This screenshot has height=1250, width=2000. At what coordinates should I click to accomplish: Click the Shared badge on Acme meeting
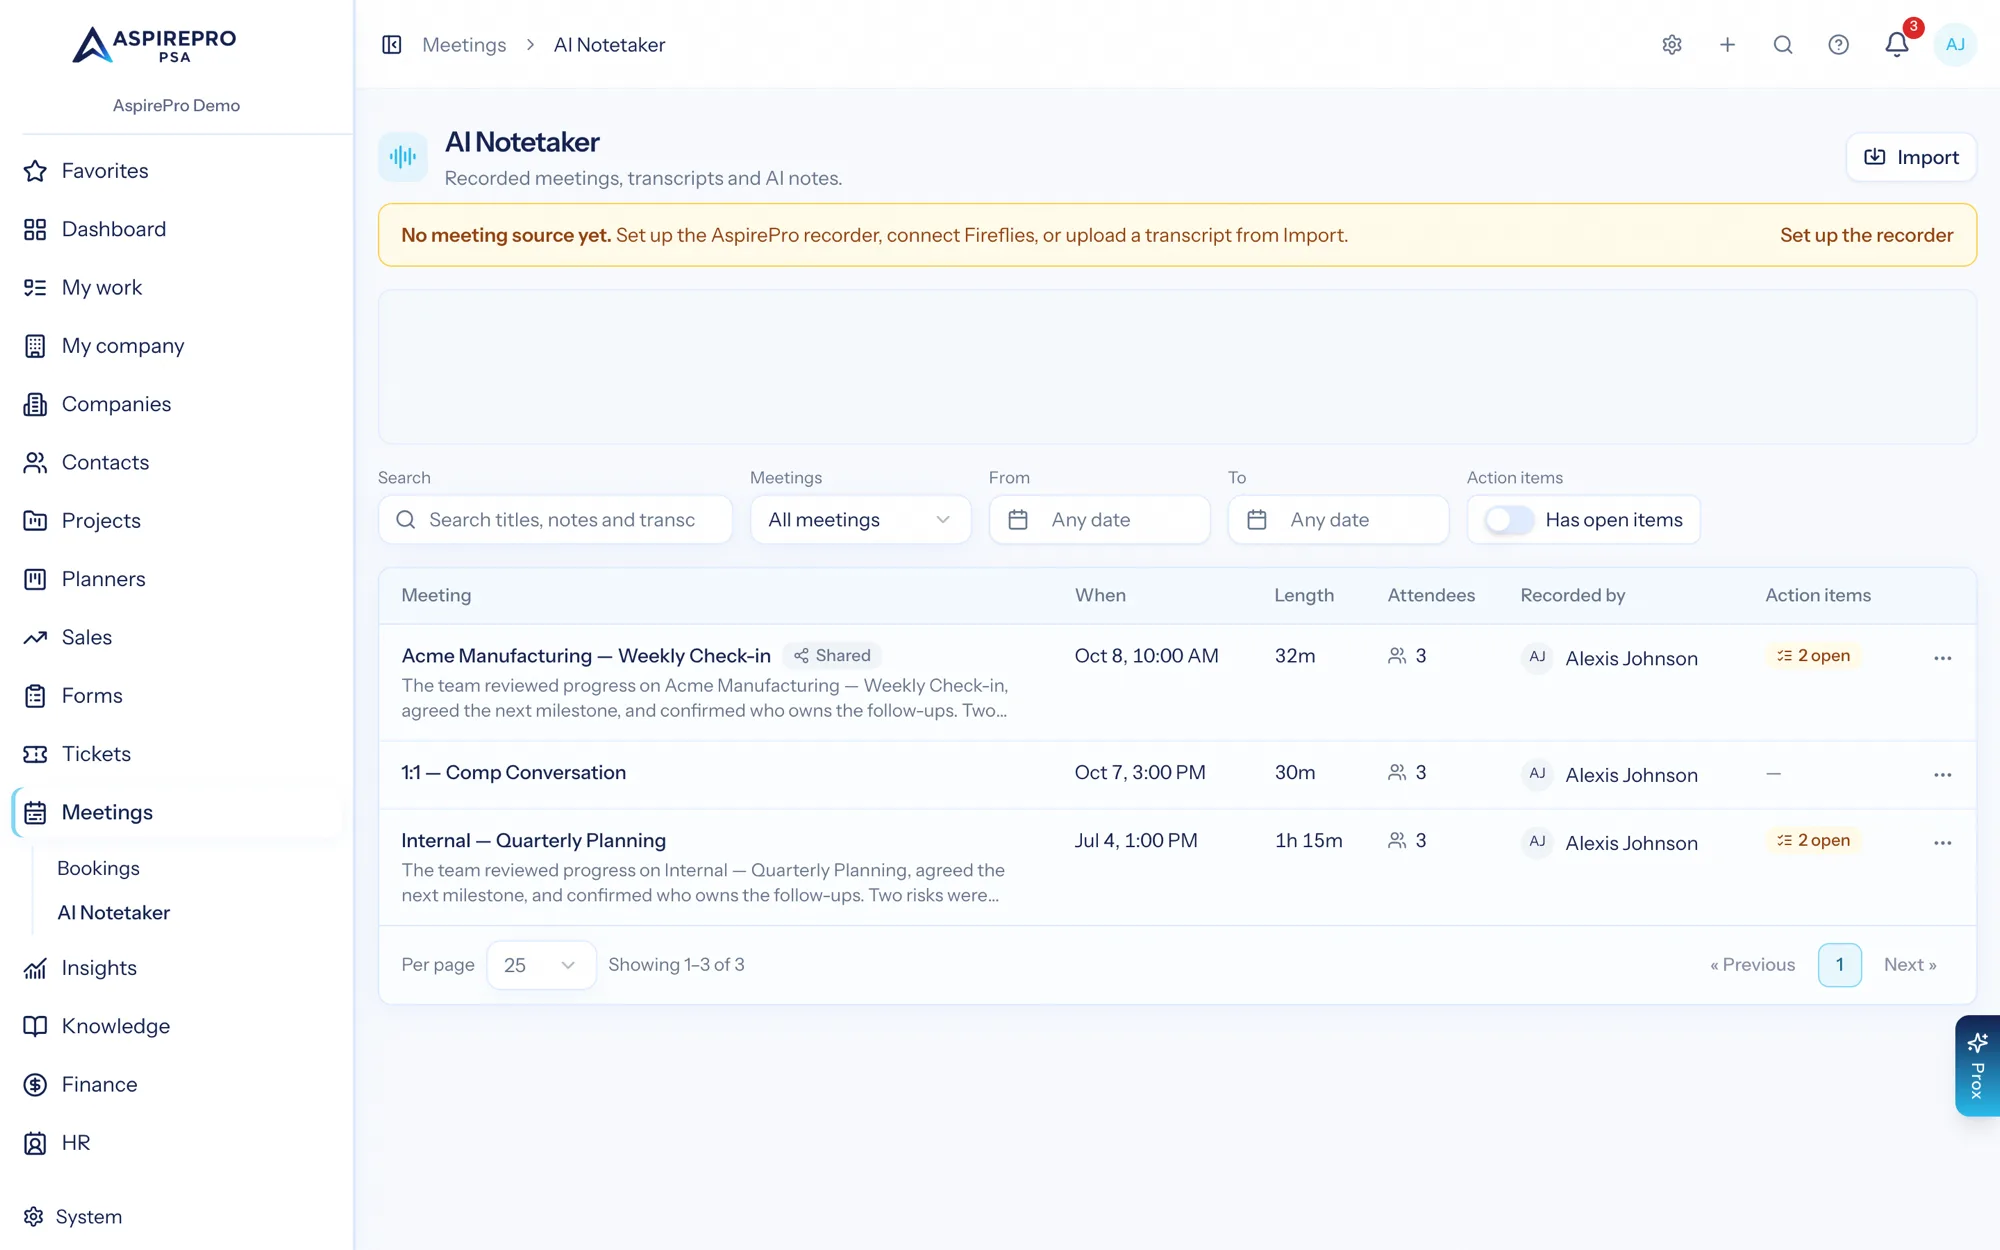pos(832,656)
